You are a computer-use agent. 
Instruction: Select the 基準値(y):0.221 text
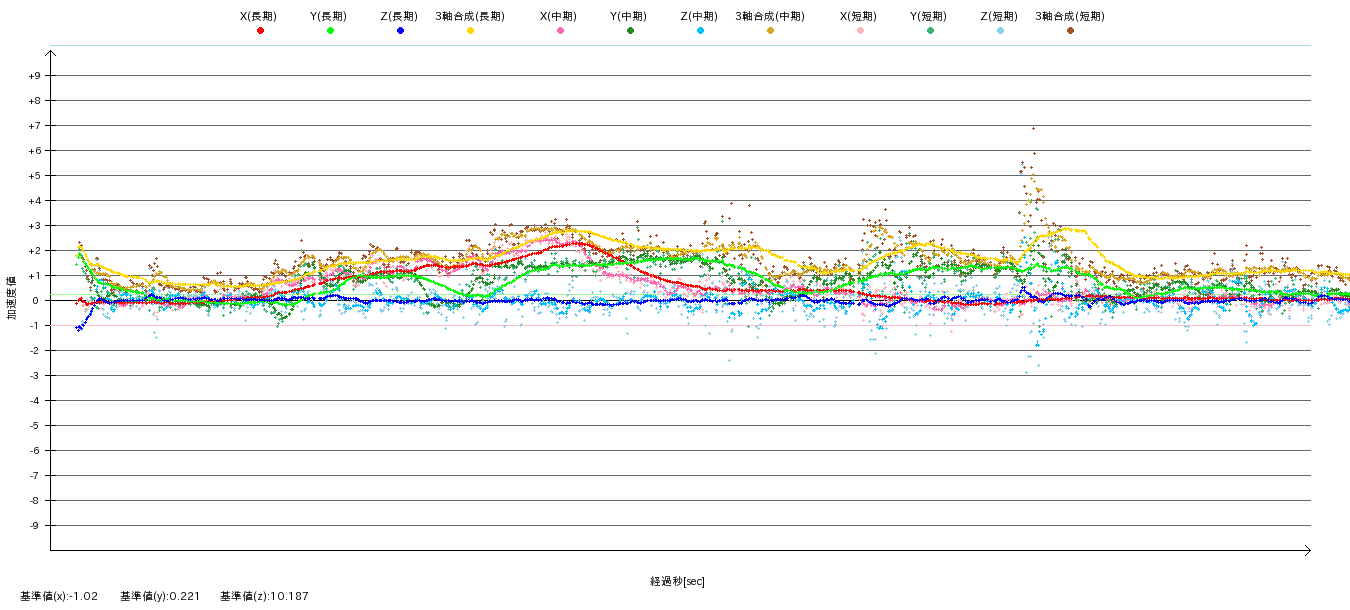point(160,596)
